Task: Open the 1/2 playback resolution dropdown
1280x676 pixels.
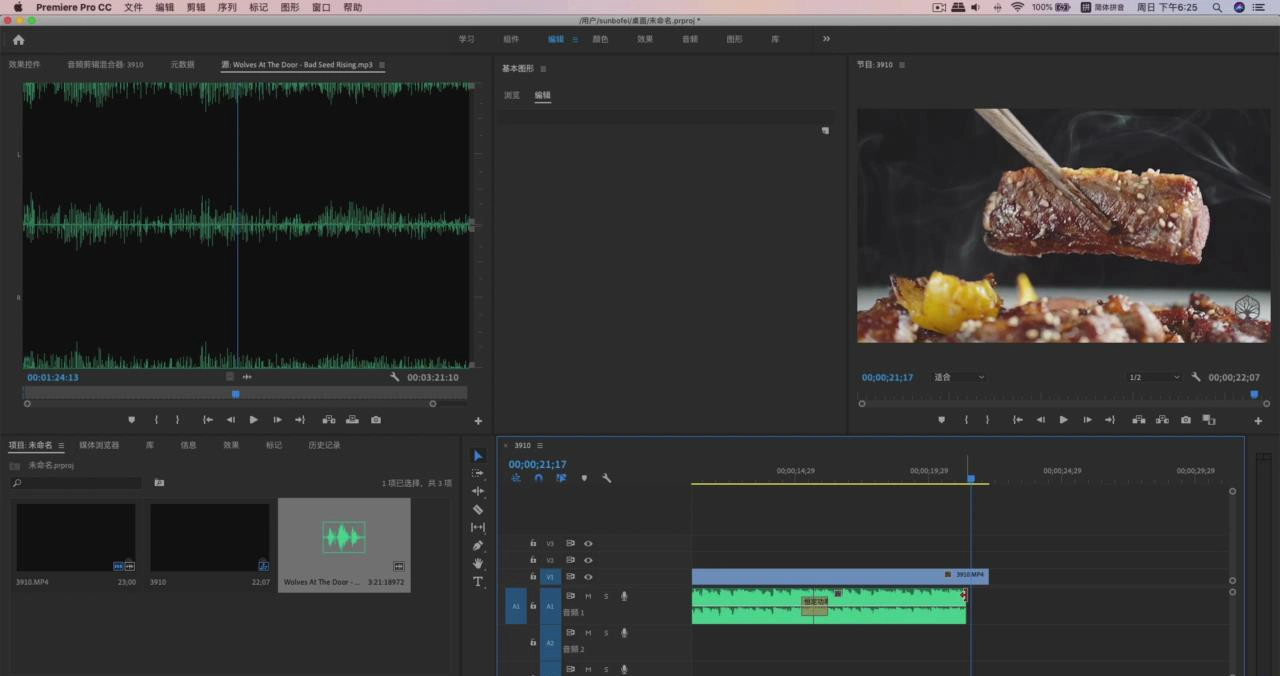Action: pyautogui.click(x=1154, y=377)
